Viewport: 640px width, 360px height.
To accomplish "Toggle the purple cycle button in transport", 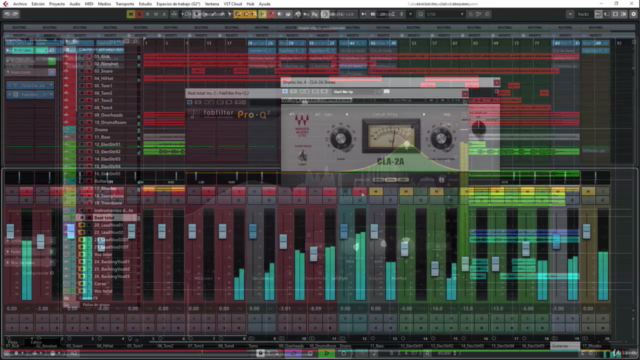I will coord(293,353).
